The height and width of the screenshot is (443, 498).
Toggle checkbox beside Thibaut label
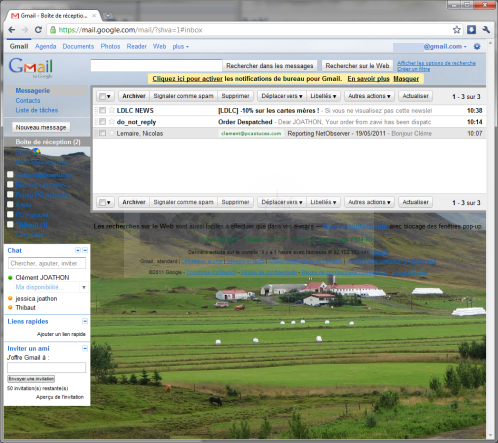[10, 224]
